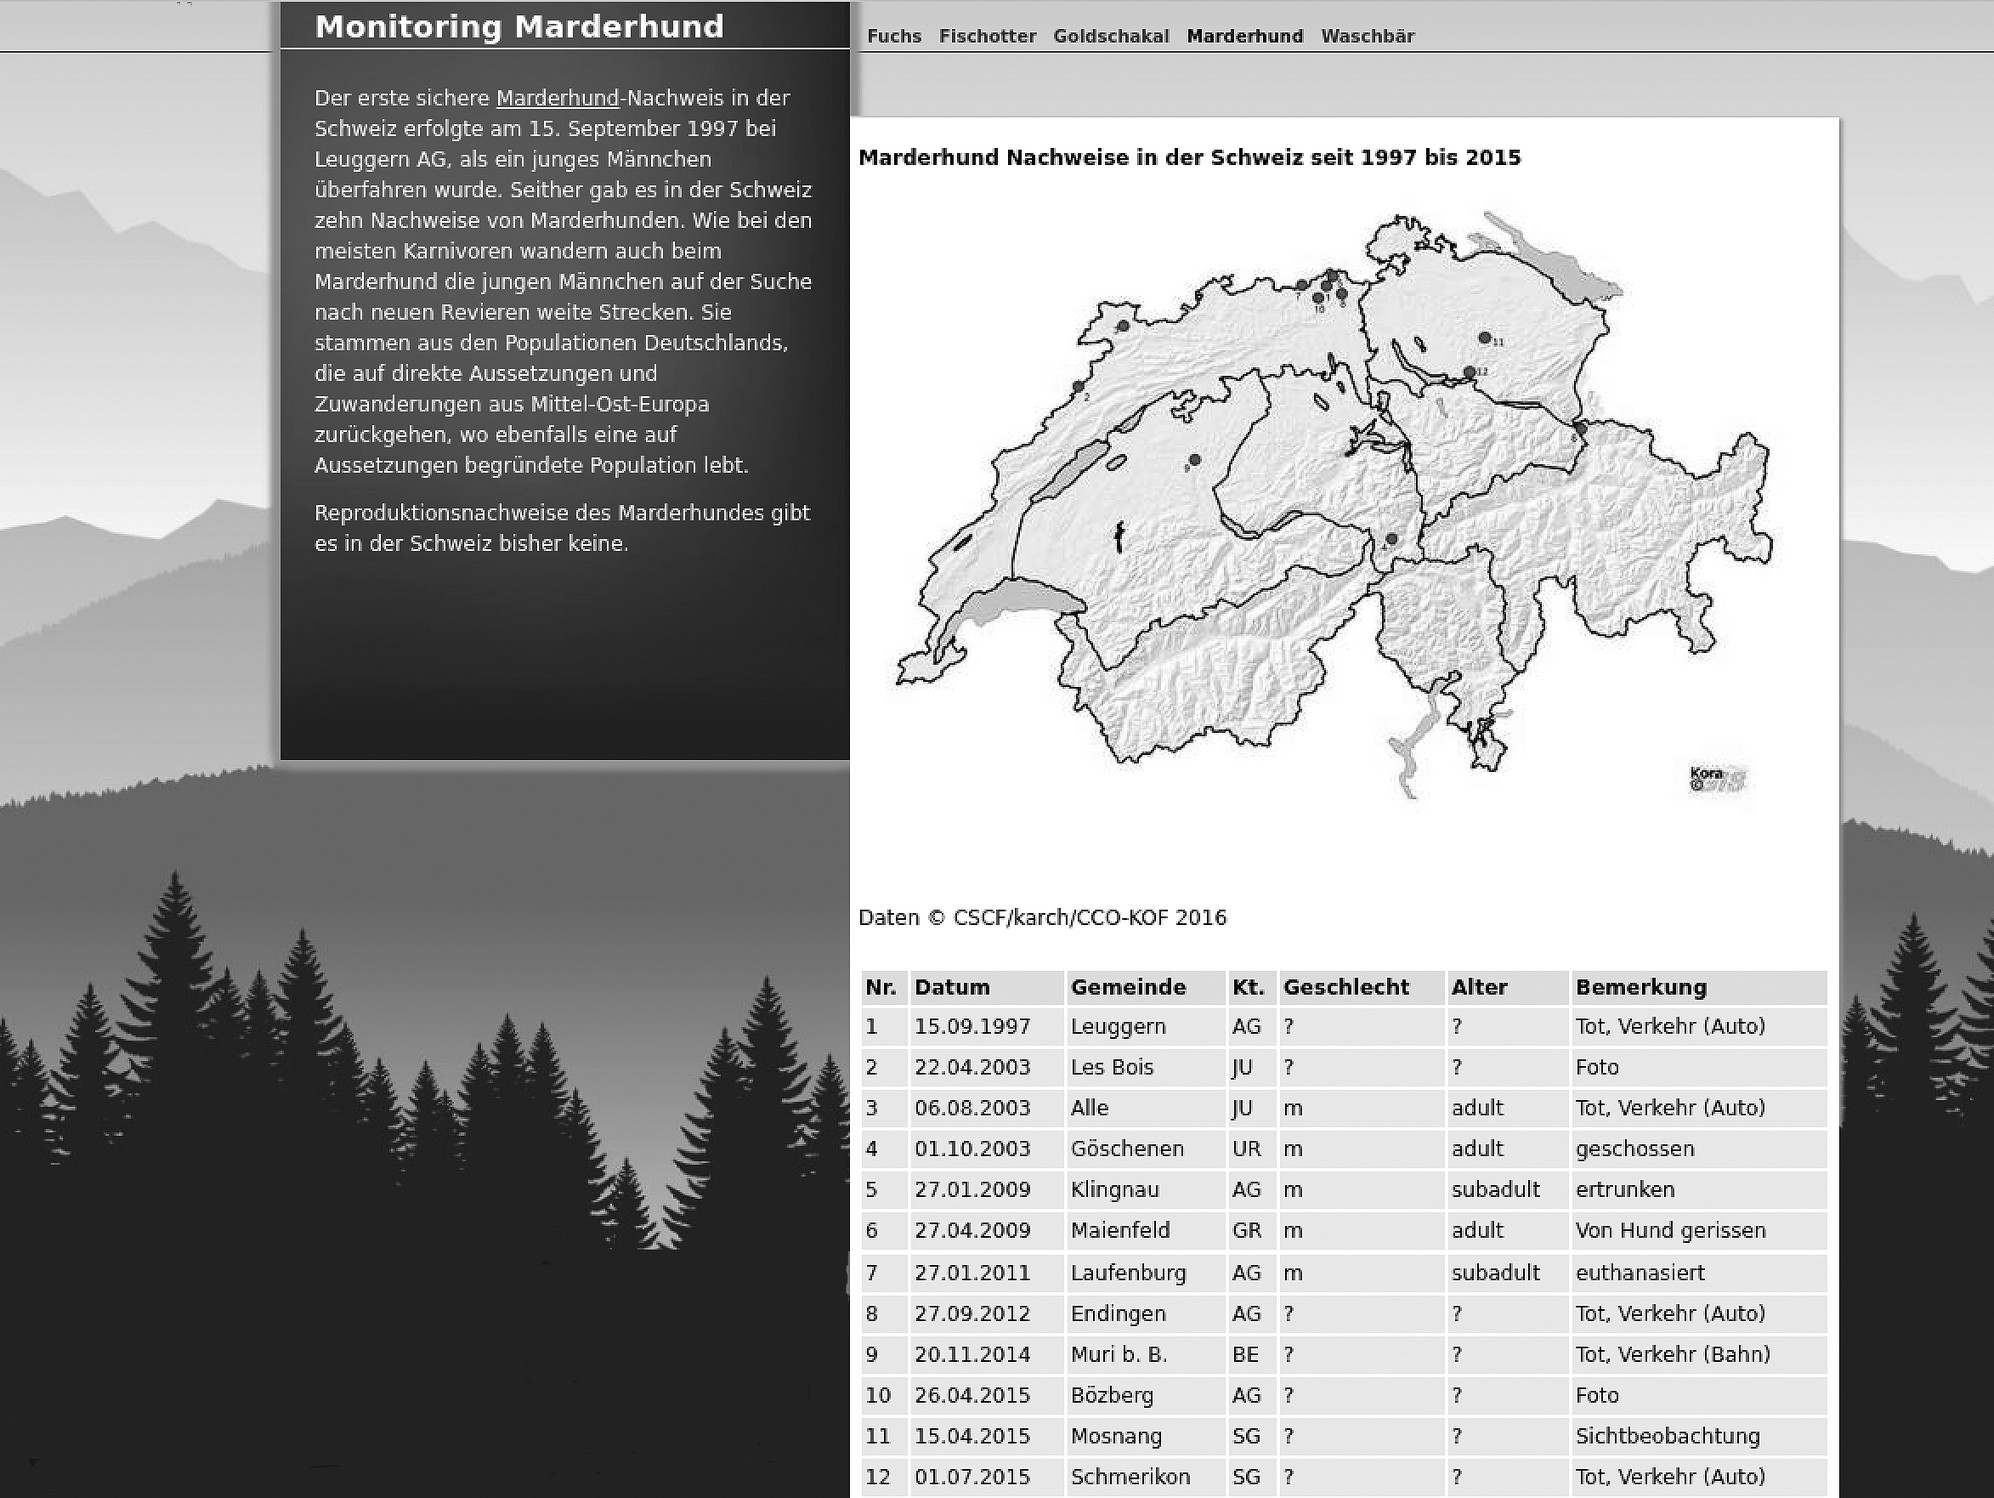Screen dimensions: 1994x1498
Task: Click map marker number 6 at Maienfeld
Action: 1580,428
